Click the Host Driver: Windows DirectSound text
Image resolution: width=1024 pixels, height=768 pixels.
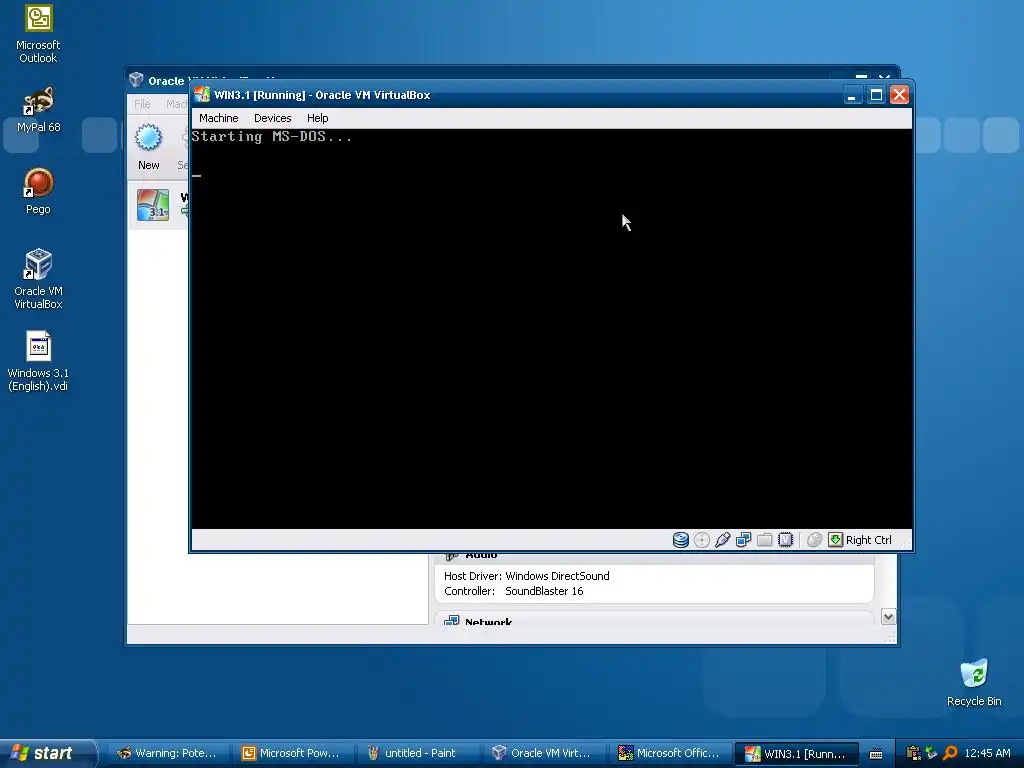click(526, 576)
